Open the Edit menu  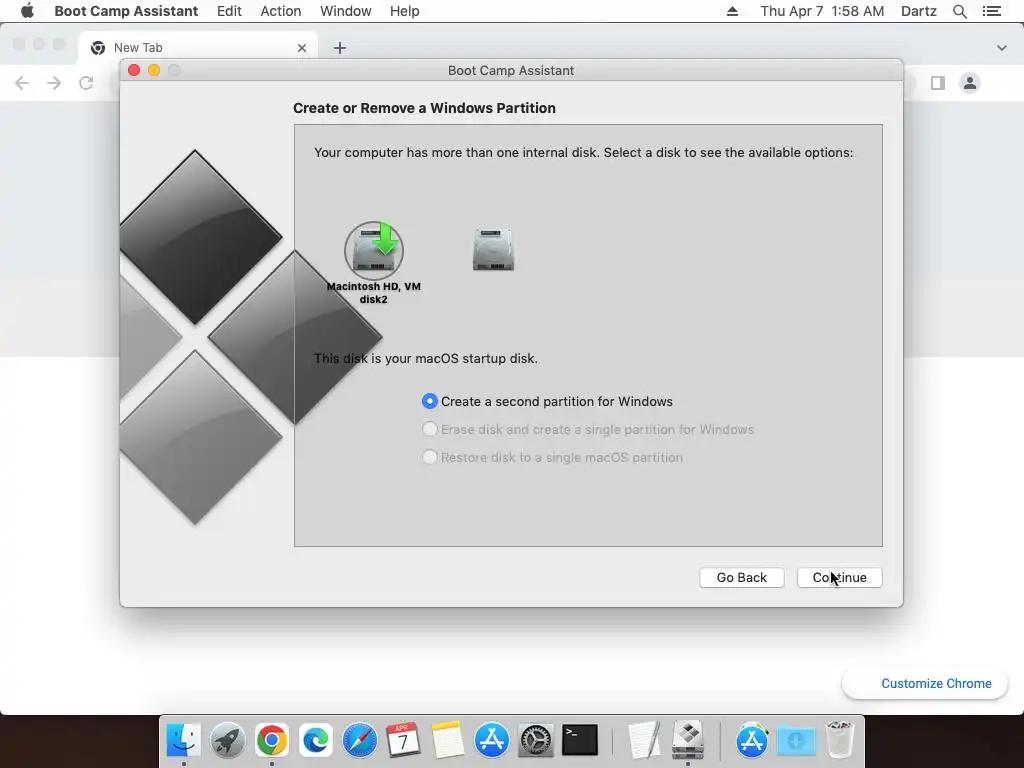(x=229, y=11)
